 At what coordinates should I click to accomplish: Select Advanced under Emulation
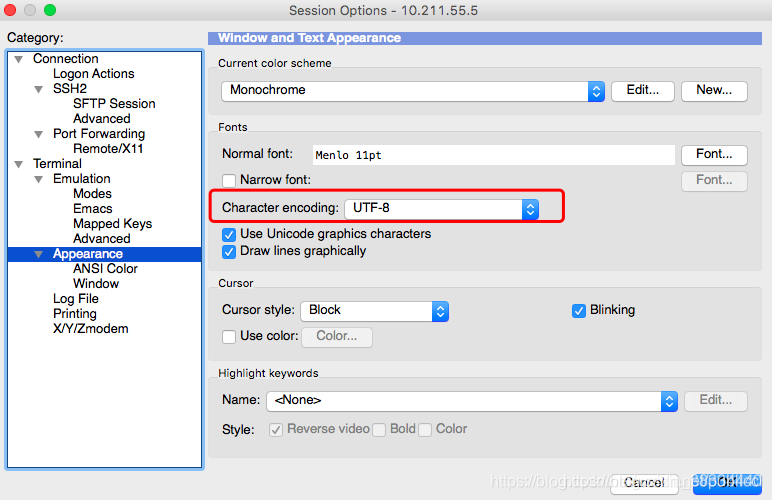pos(102,239)
